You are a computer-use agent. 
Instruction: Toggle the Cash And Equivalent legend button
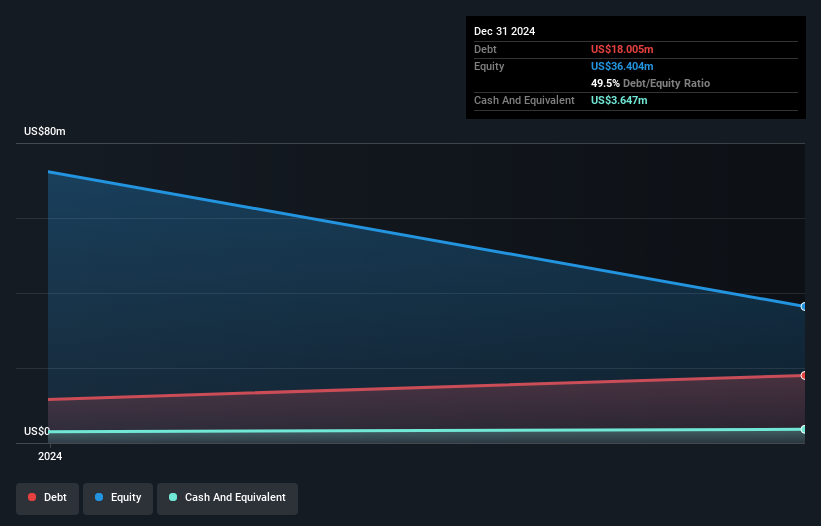[227, 498]
